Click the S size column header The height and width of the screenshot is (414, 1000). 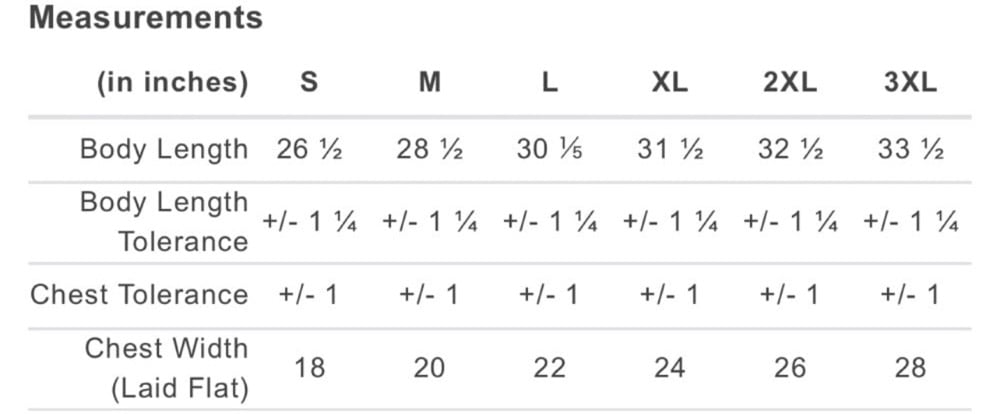tap(310, 82)
